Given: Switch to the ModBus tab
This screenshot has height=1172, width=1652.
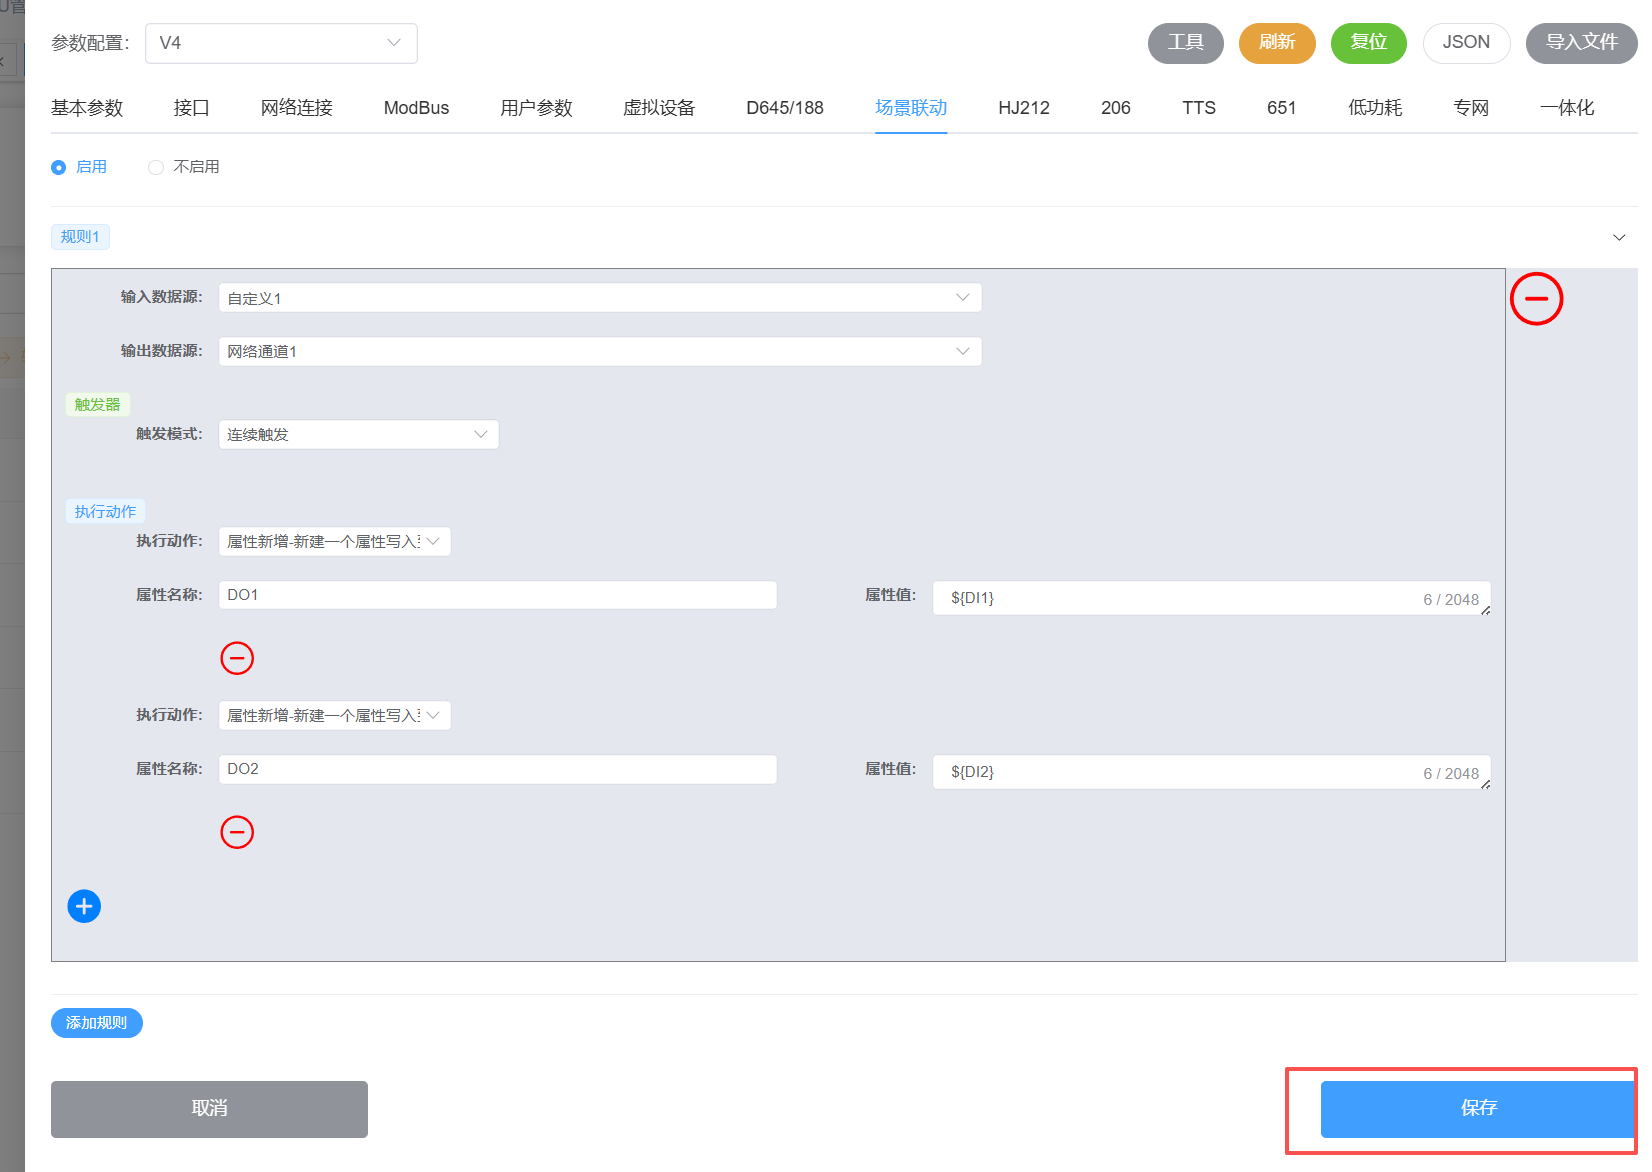Looking at the screenshot, I should pyautogui.click(x=416, y=108).
